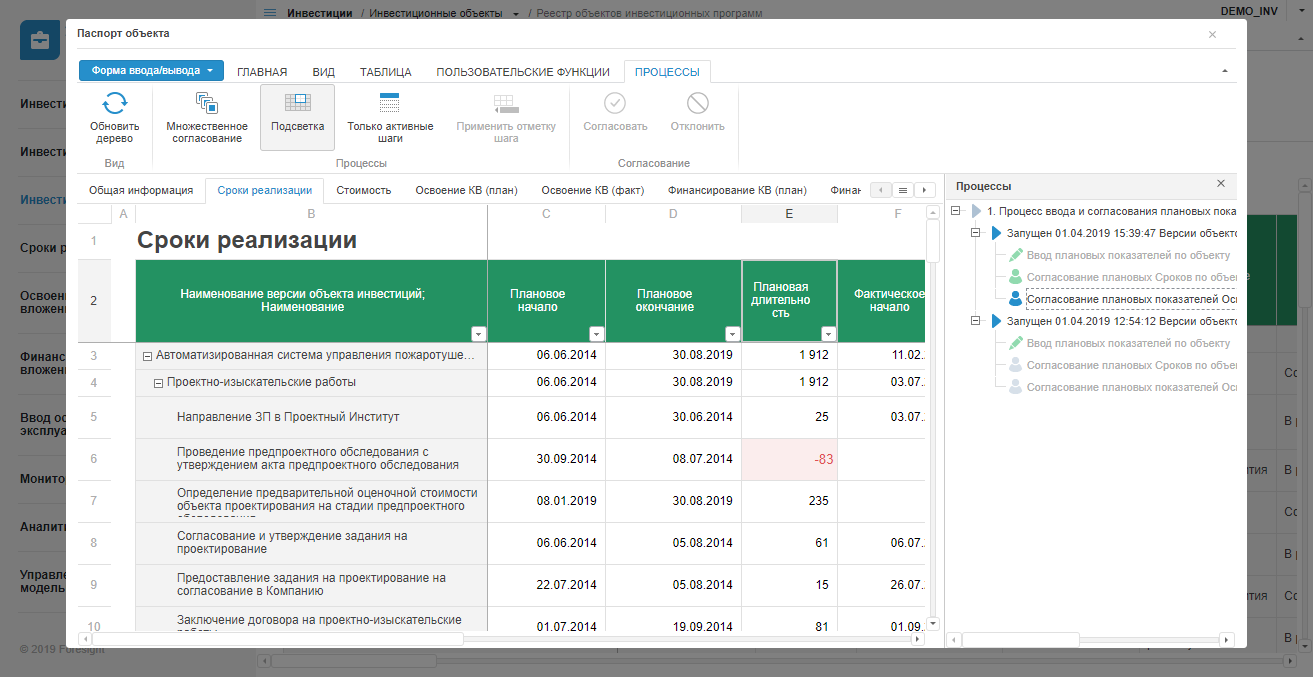
Task: Select the Согласование плановых показателей step
Action: [1132, 299]
